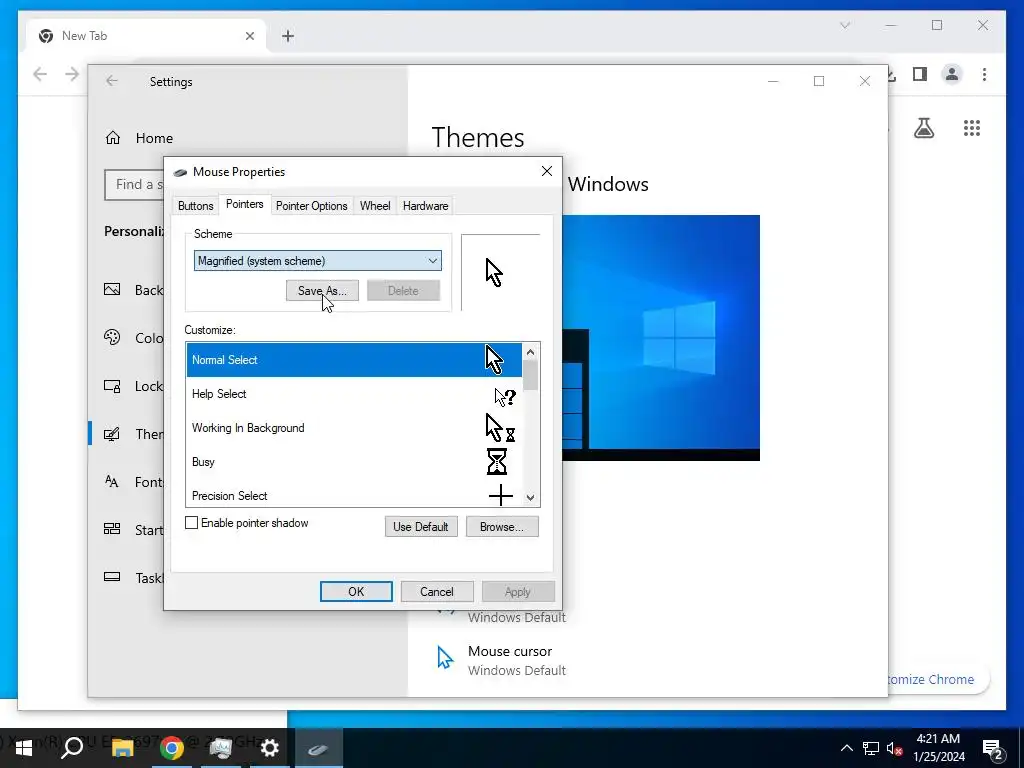Screen dimensions: 1024x768
Task: Expand Chrome tab search chevron
Action: (845, 25)
